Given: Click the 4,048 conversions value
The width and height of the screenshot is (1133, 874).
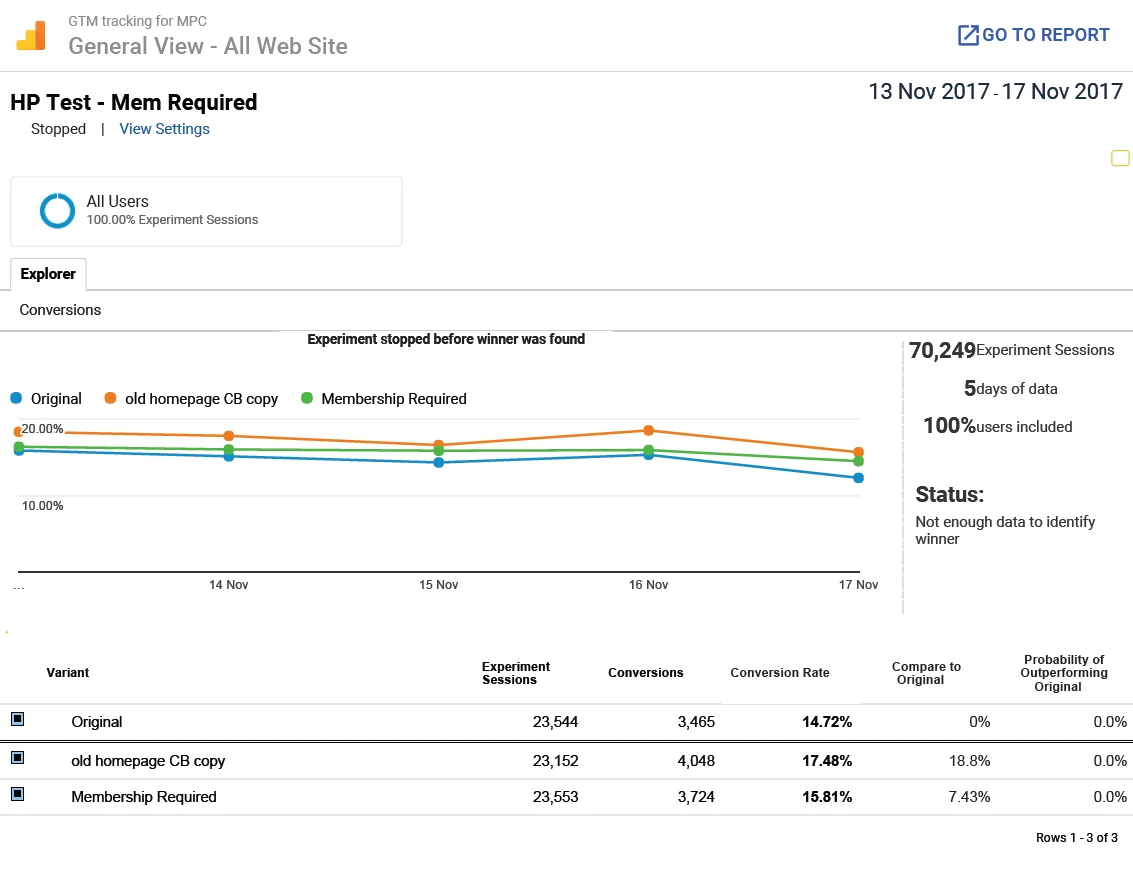Looking at the screenshot, I should click(x=696, y=761).
